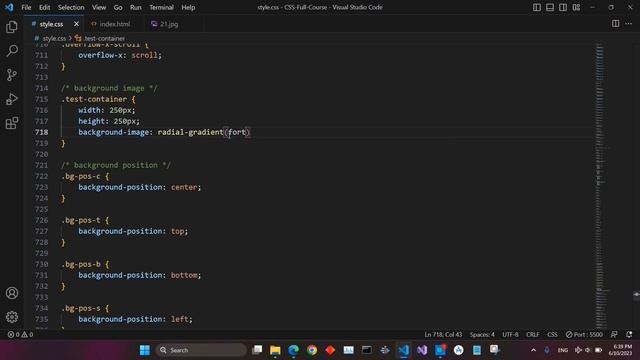
Task: Change language mode via CSS status item
Action: point(552,334)
